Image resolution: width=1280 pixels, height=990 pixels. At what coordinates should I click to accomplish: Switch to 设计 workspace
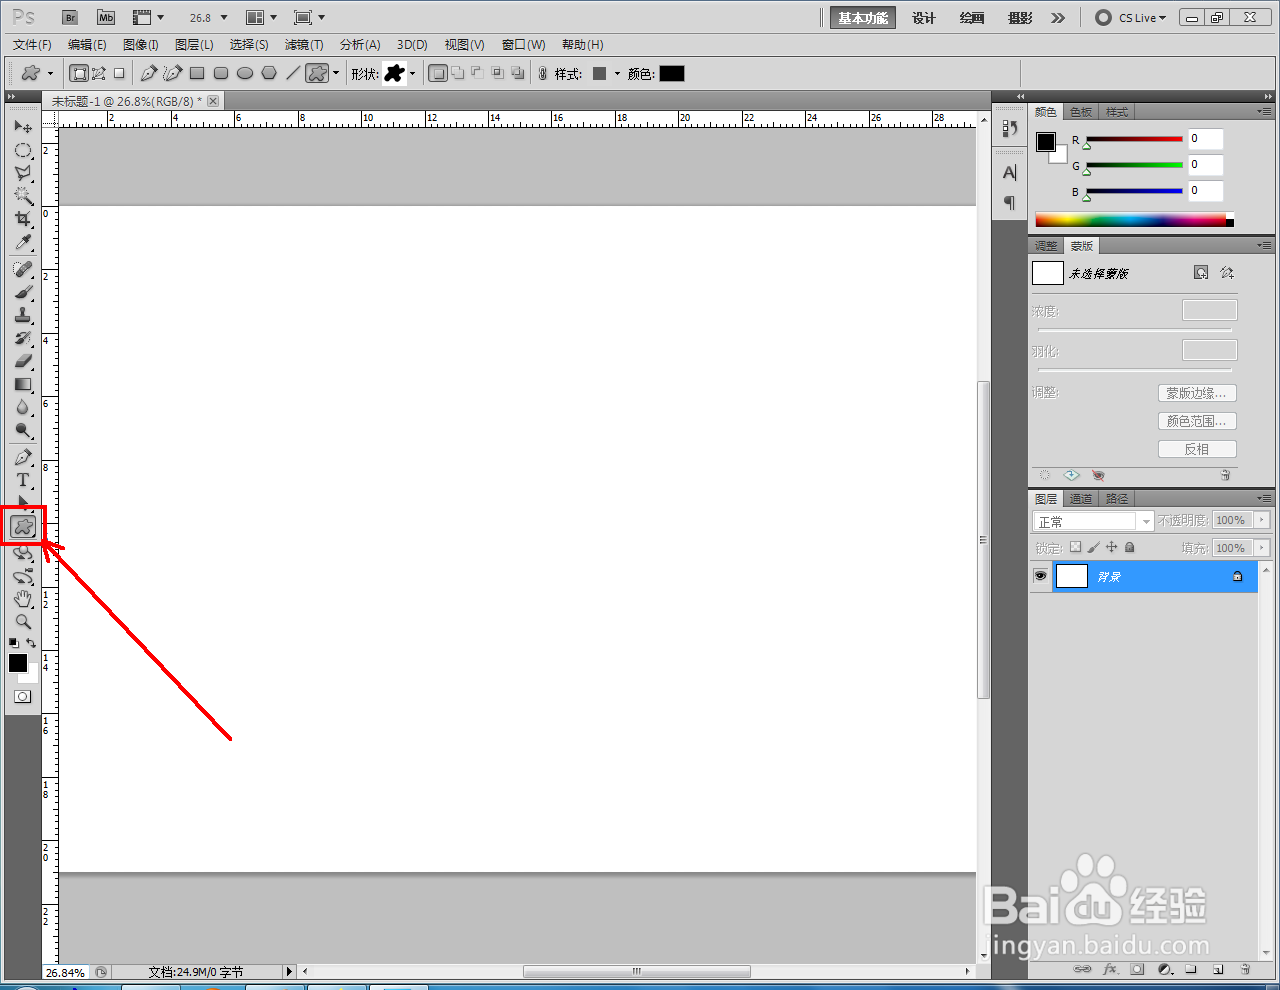coord(924,18)
